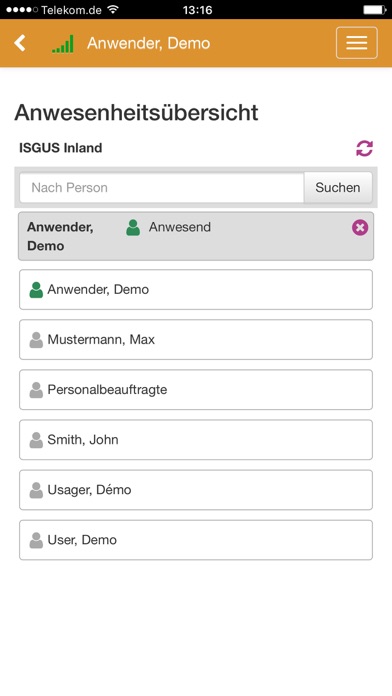Tap the battery icon in the status bar
Viewport: 392px width, 696px height.
[374, 9]
